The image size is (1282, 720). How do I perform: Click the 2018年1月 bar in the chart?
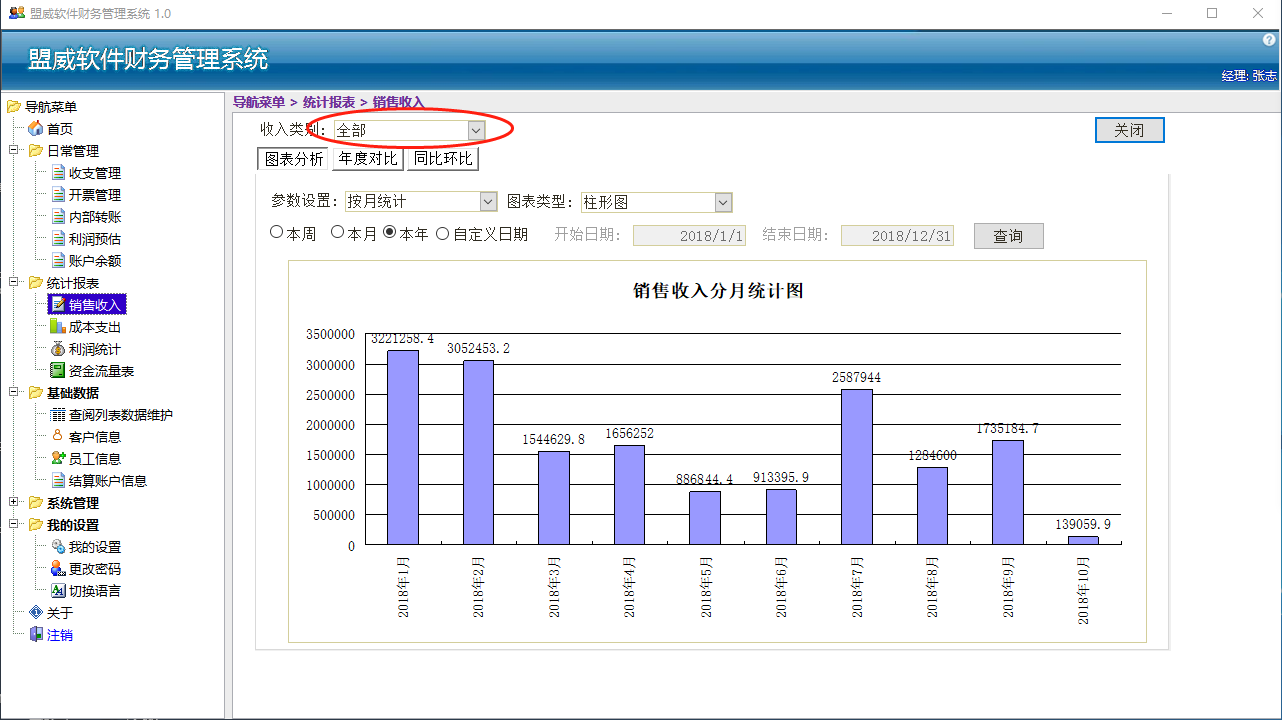click(x=403, y=447)
